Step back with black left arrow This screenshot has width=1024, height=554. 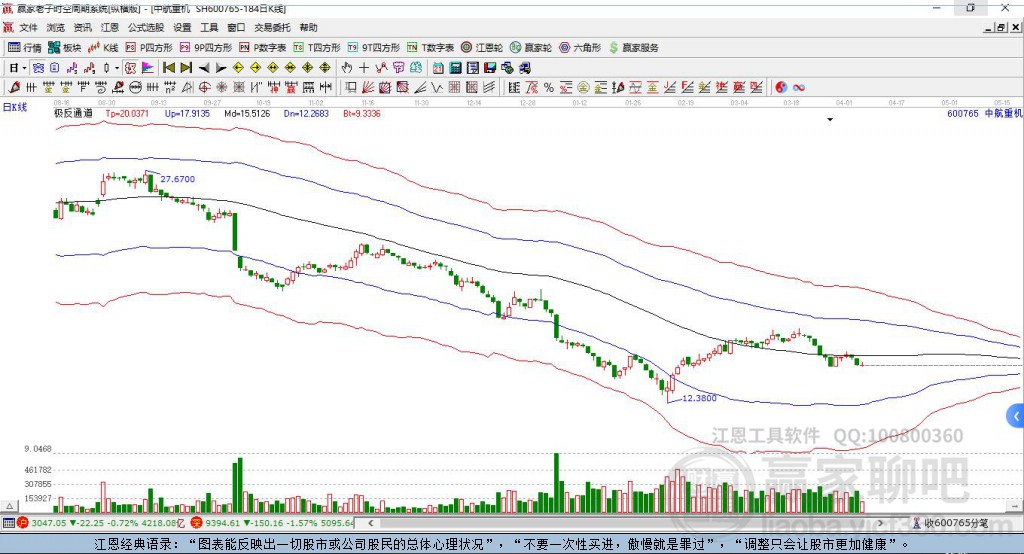coord(204,68)
